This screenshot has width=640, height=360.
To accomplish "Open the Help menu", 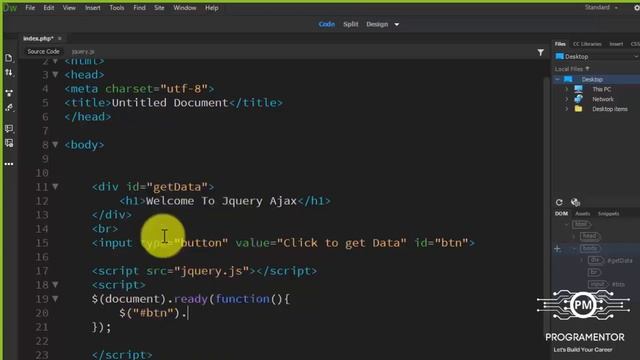I will coord(211,8).
